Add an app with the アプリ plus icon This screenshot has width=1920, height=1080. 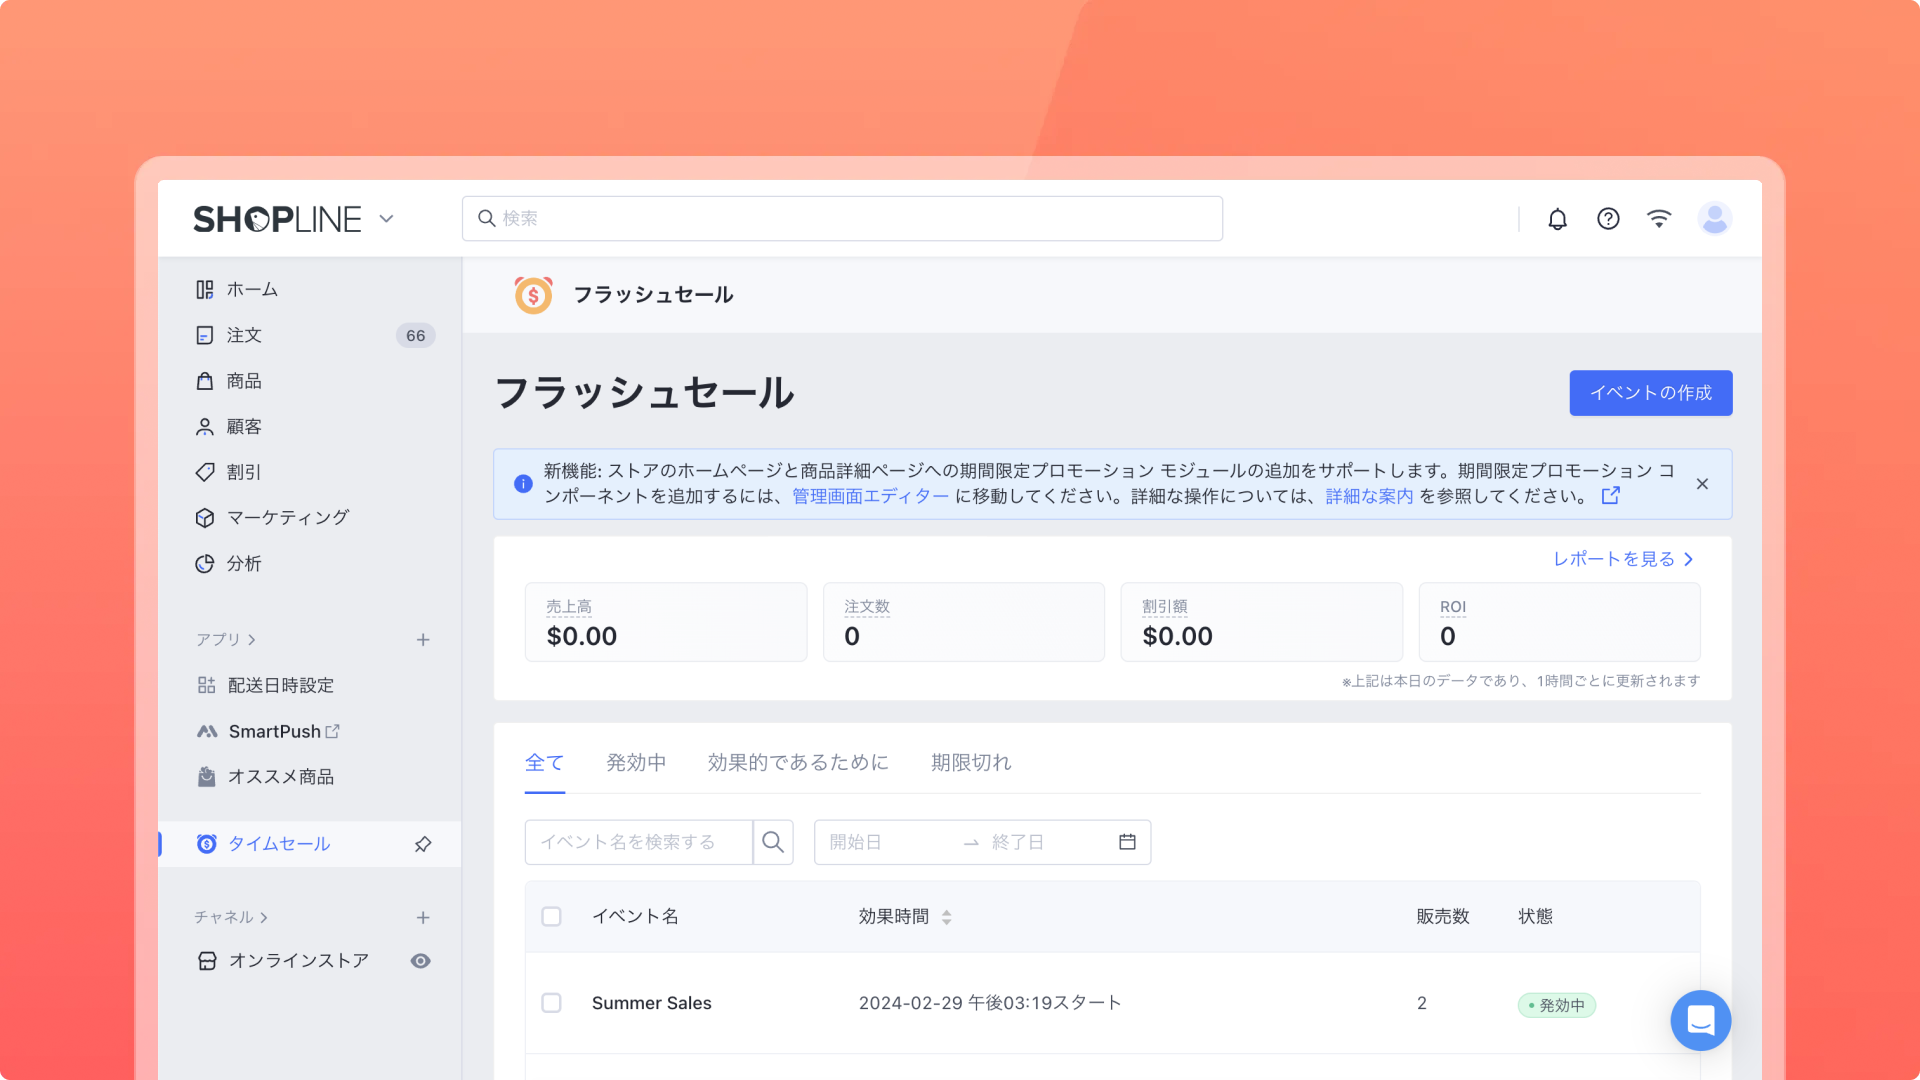click(423, 640)
